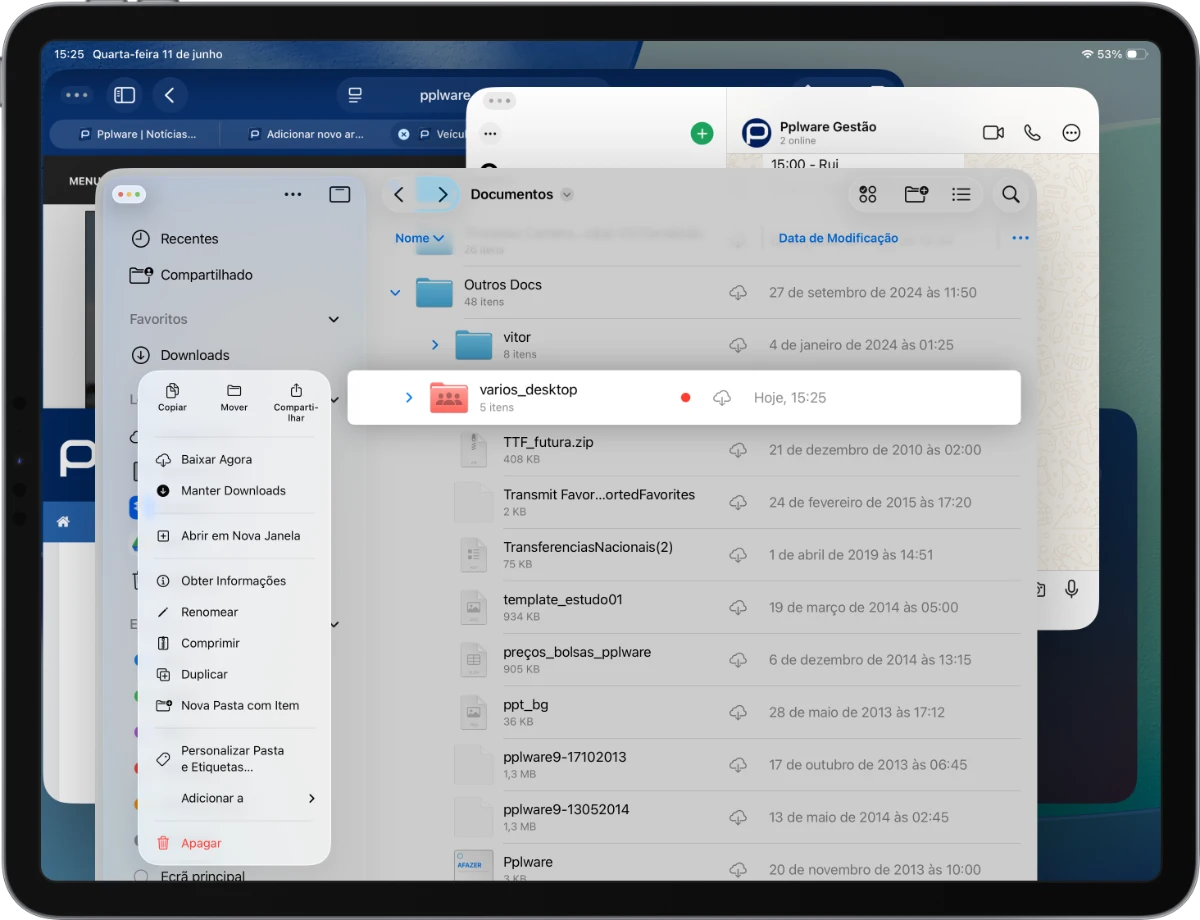Click the search magnifier in Files toolbar
Image resolution: width=1200 pixels, height=920 pixels.
(x=1011, y=195)
